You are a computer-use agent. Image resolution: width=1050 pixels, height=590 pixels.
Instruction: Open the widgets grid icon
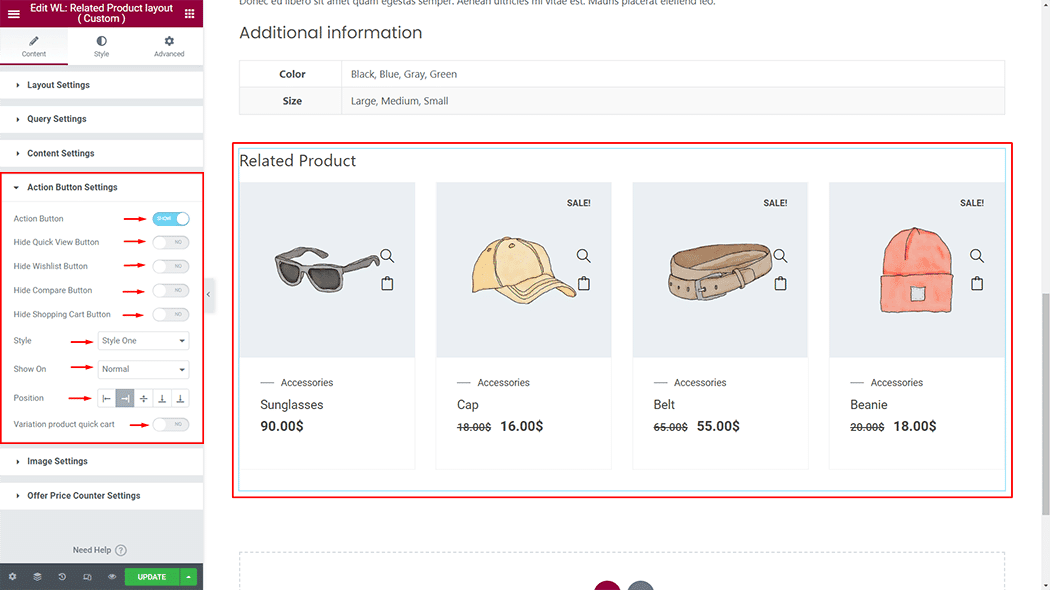pyautogui.click(x=190, y=14)
